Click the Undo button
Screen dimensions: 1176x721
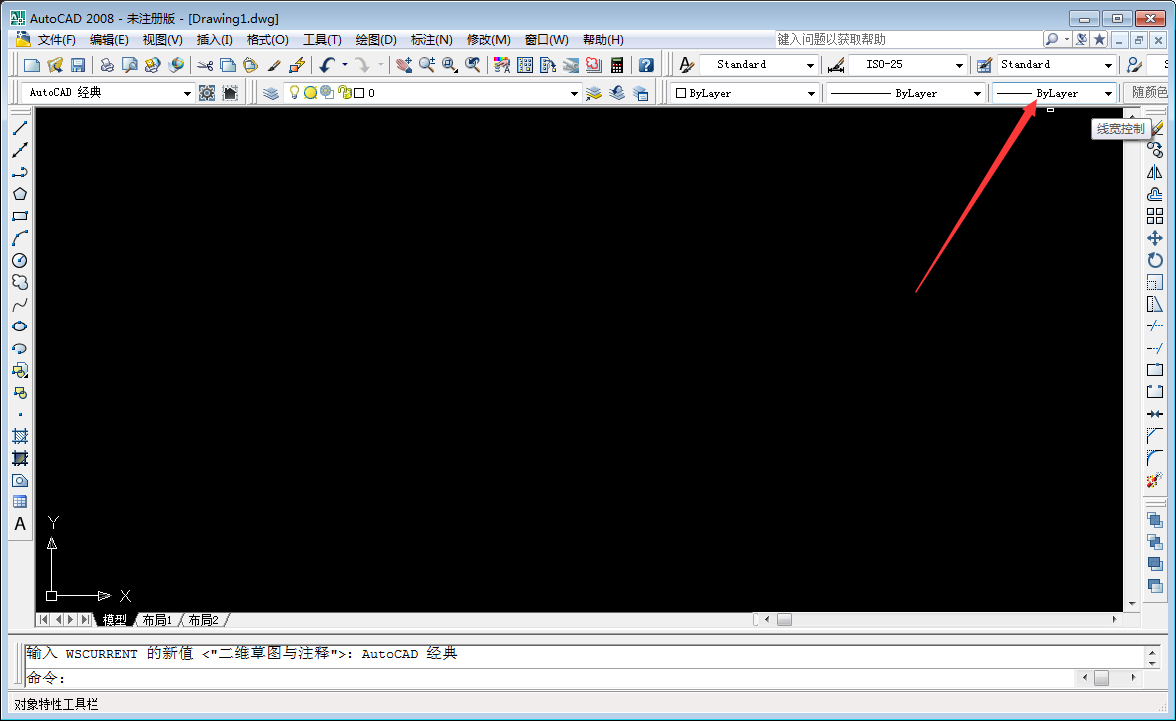click(327, 63)
